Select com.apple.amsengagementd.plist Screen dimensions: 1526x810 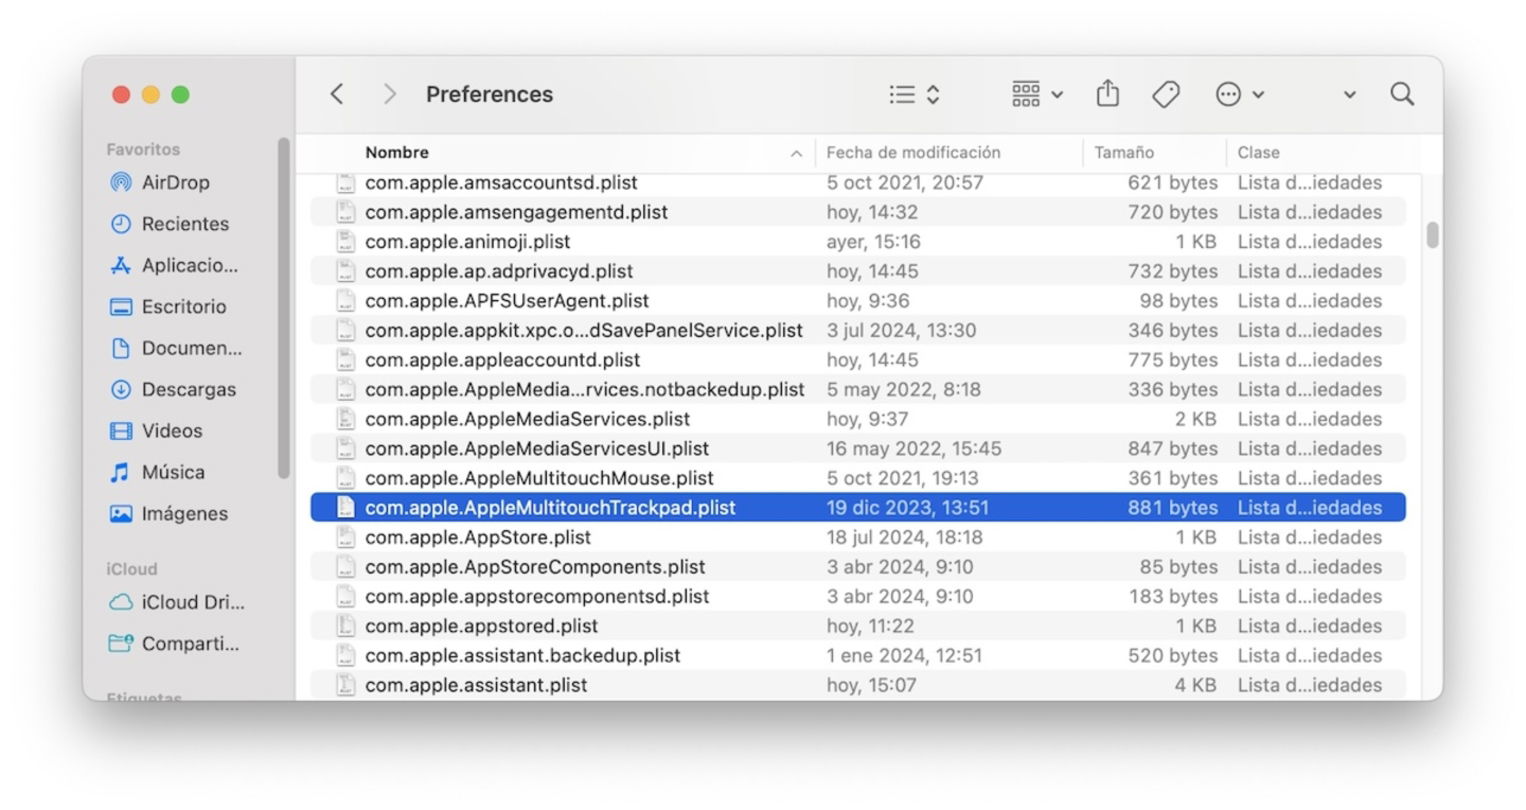858,212
